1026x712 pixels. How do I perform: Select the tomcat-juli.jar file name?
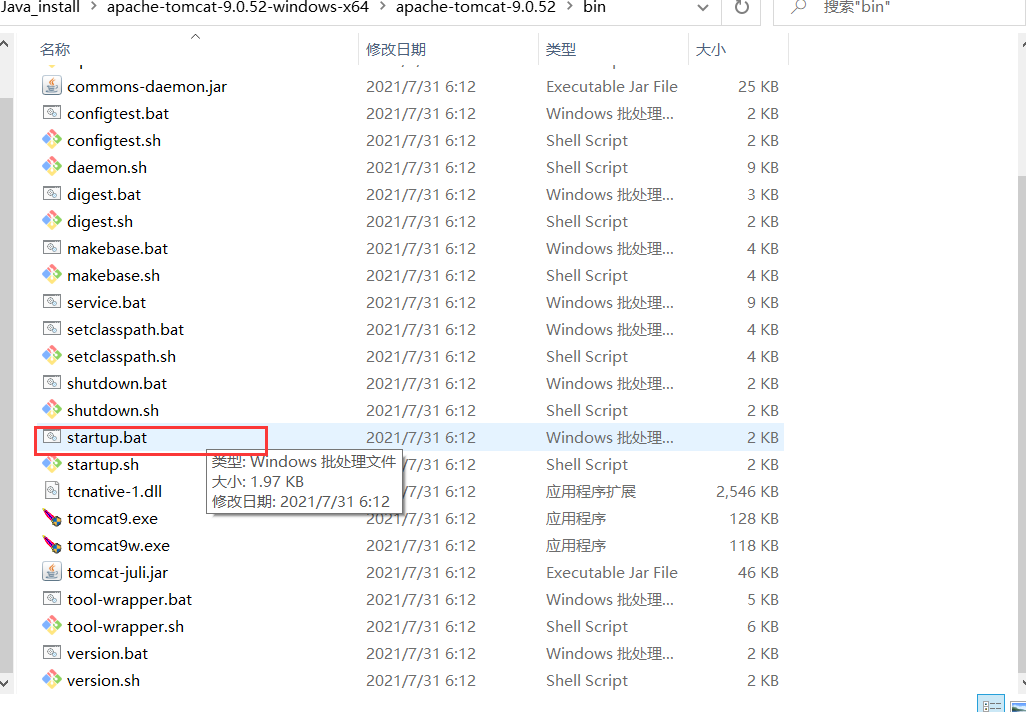117,573
